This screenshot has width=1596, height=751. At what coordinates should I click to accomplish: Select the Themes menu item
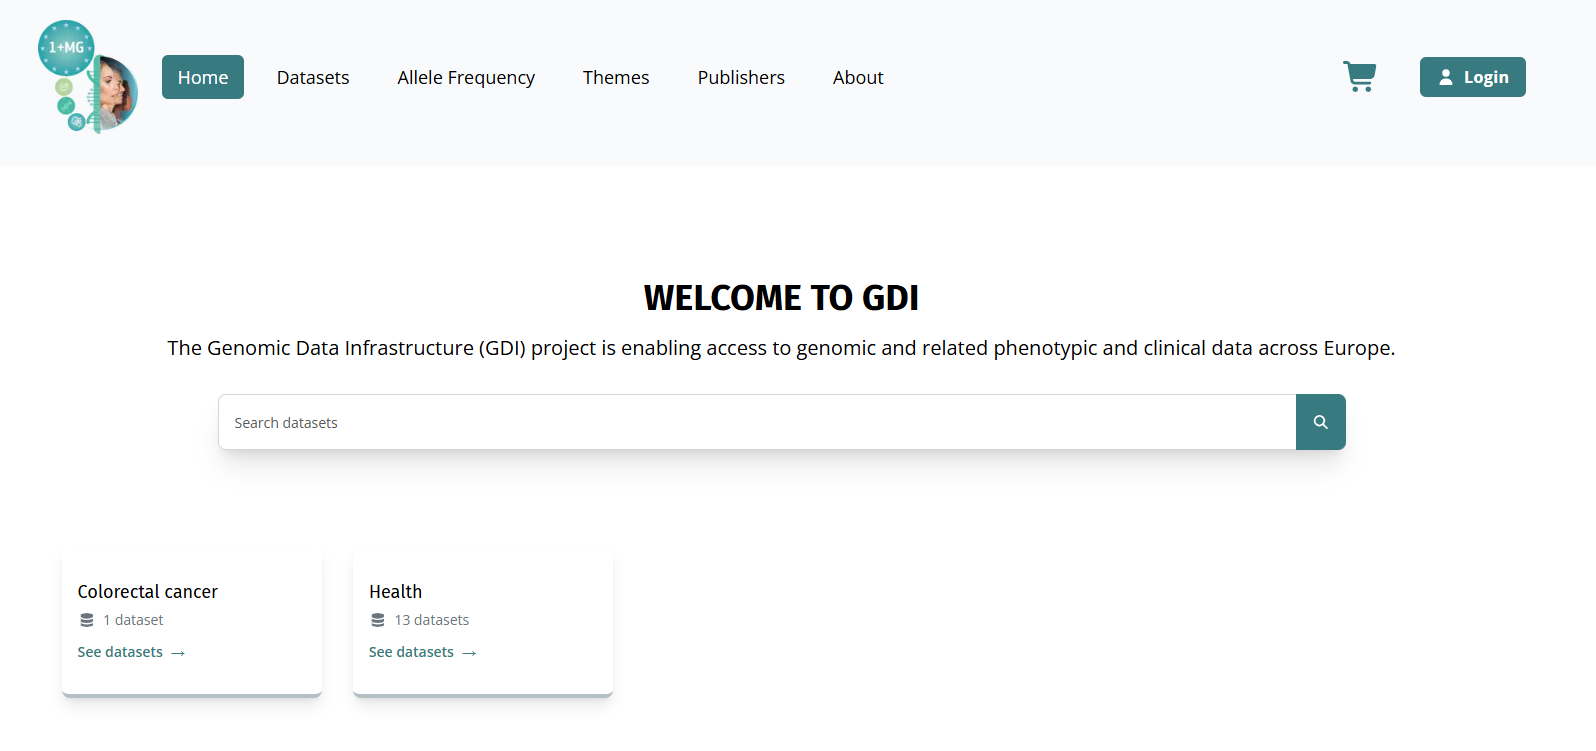(616, 77)
